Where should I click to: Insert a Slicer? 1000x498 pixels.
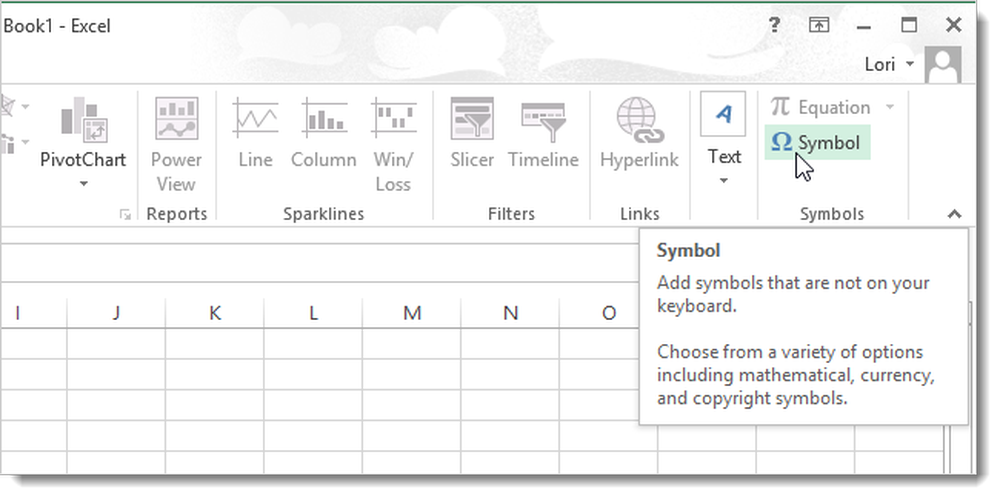[x=472, y=135]
